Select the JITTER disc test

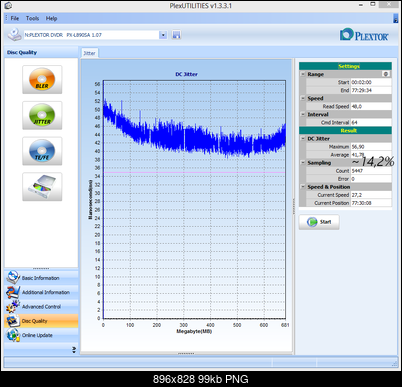tap(42, 115)
